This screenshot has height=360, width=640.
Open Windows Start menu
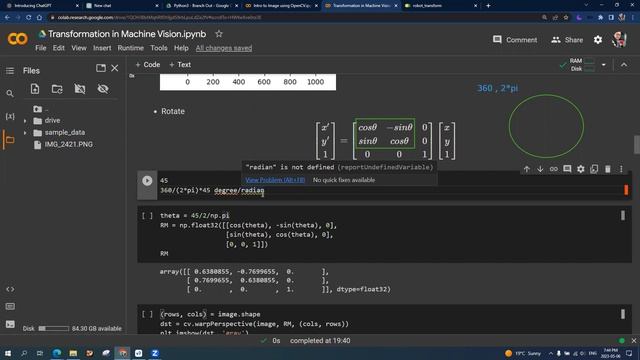(x=7, y=353)
